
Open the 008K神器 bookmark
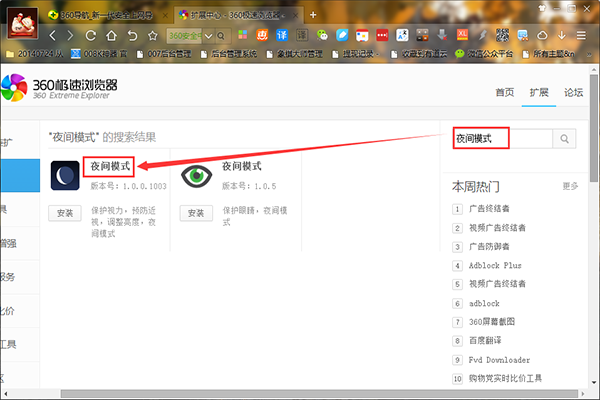pos(99,54)
